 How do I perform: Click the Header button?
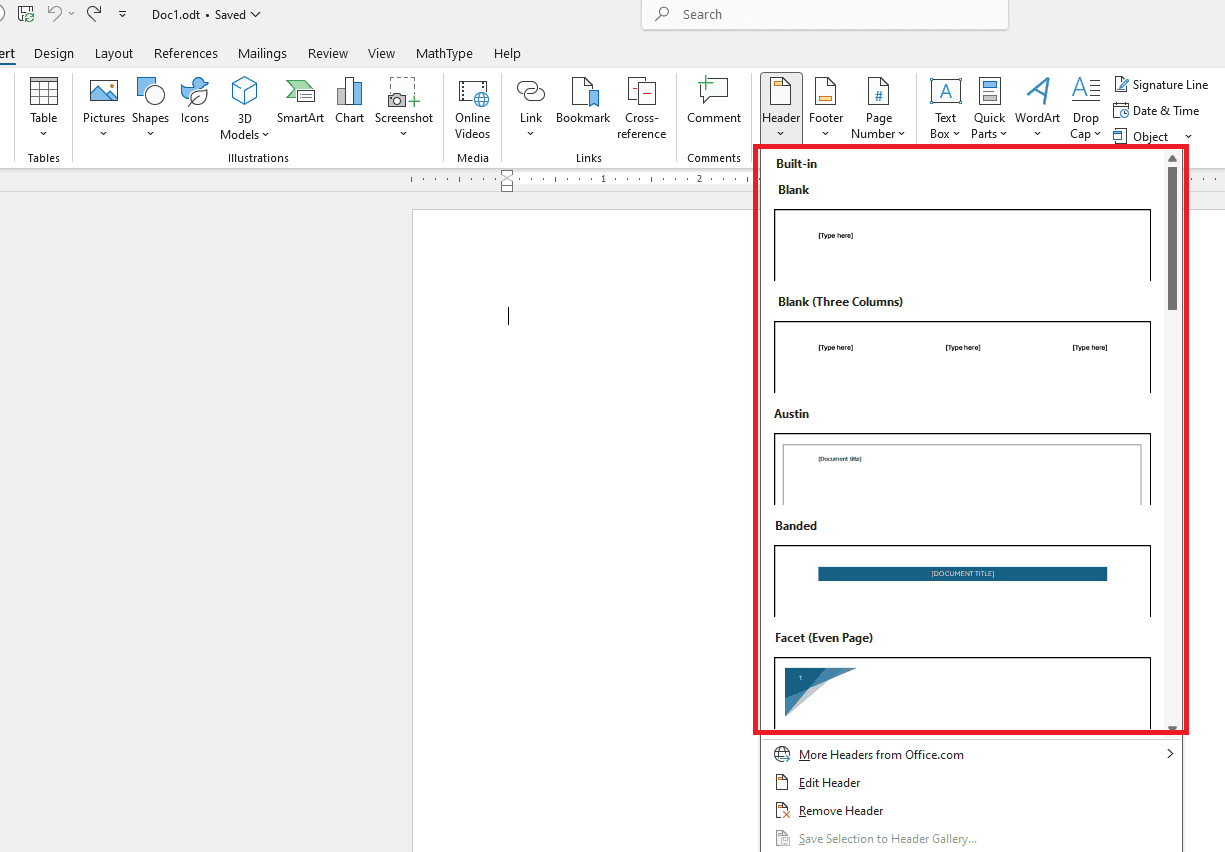pos(781,108)
